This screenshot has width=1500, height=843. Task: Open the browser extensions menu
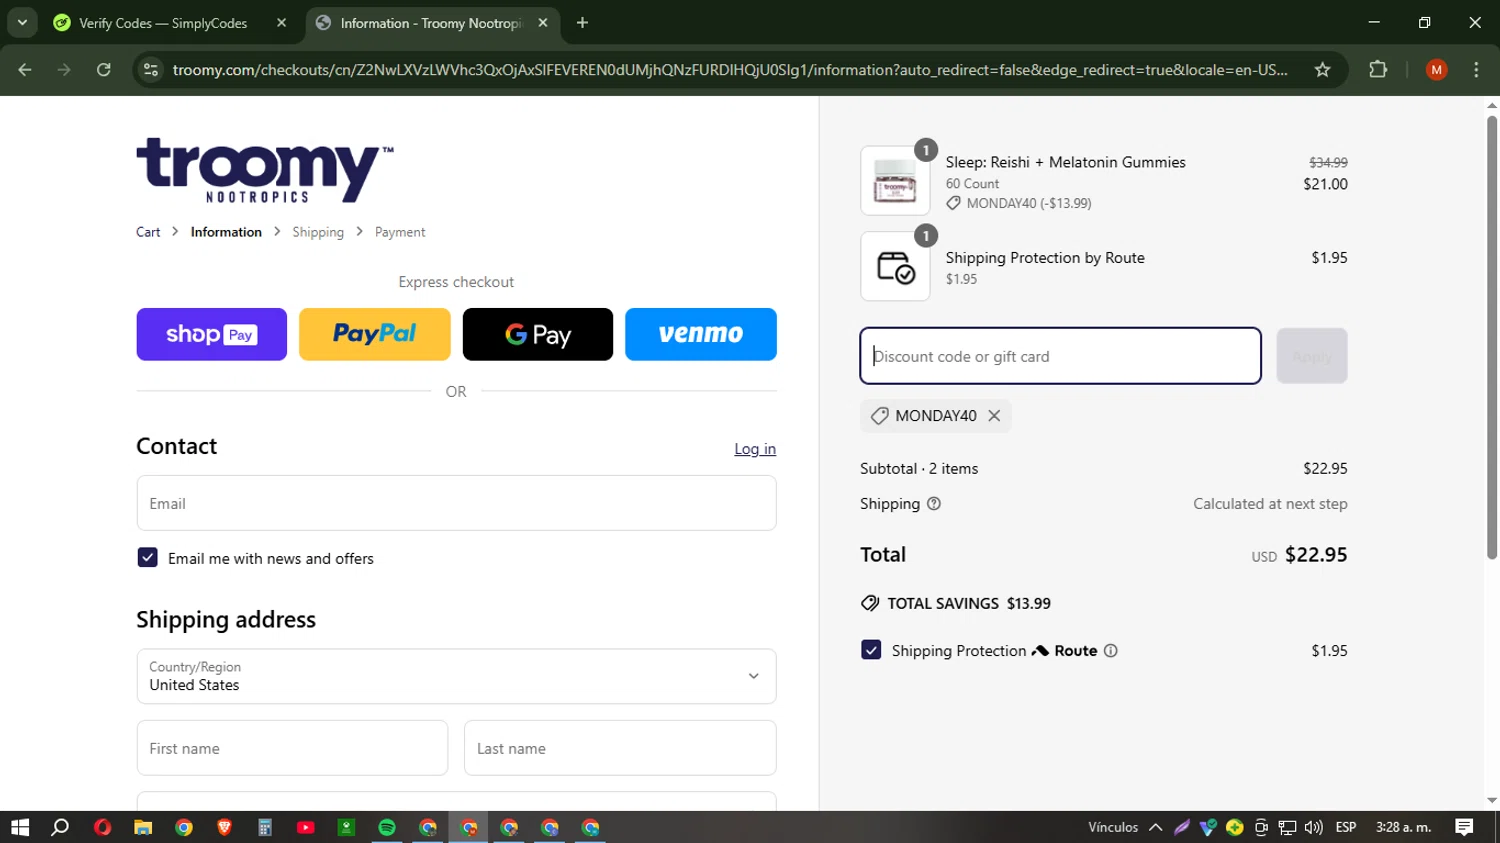pos(1378,70)
